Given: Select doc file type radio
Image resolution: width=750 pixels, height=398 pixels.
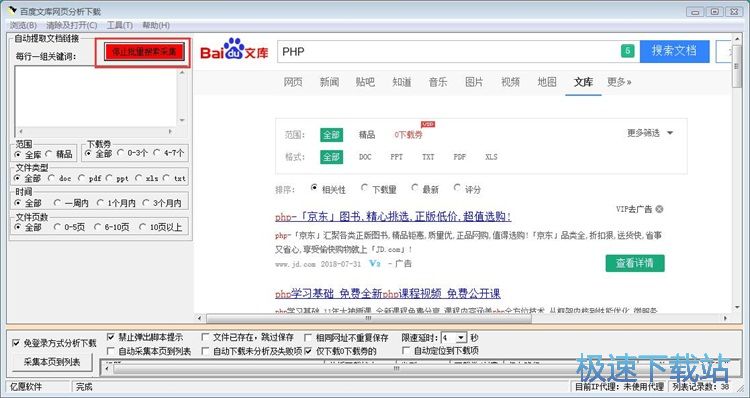Looking at the screenshot, I should pos(60,178).
